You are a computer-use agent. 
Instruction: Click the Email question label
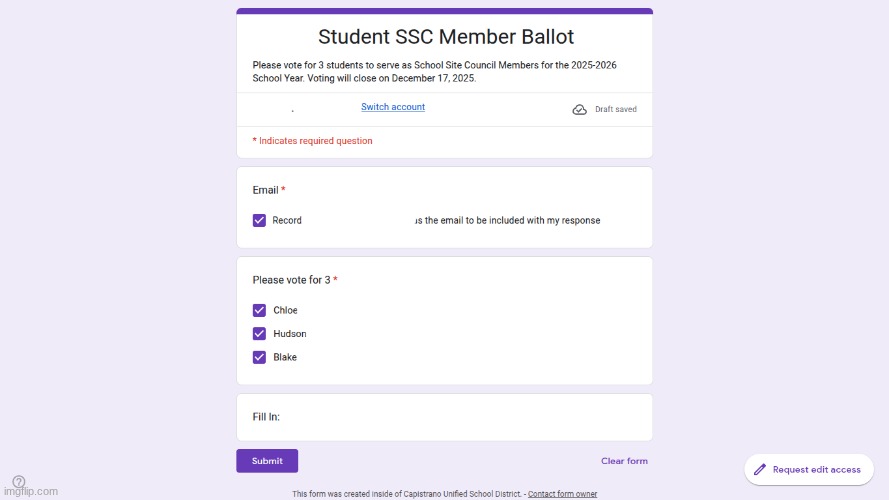(x=265, y=190)
